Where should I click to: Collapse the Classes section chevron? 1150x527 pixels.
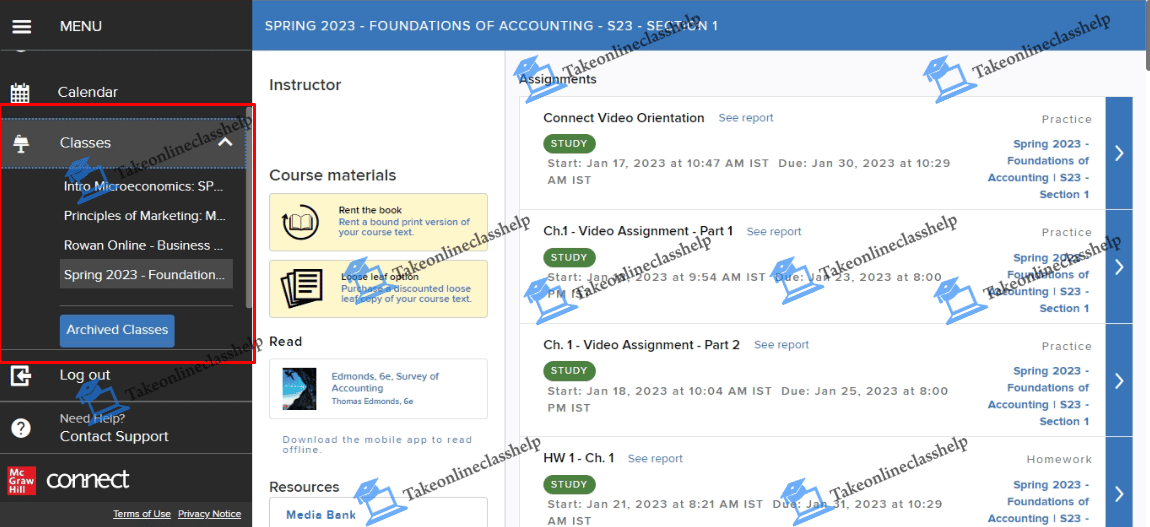[225, 142]
